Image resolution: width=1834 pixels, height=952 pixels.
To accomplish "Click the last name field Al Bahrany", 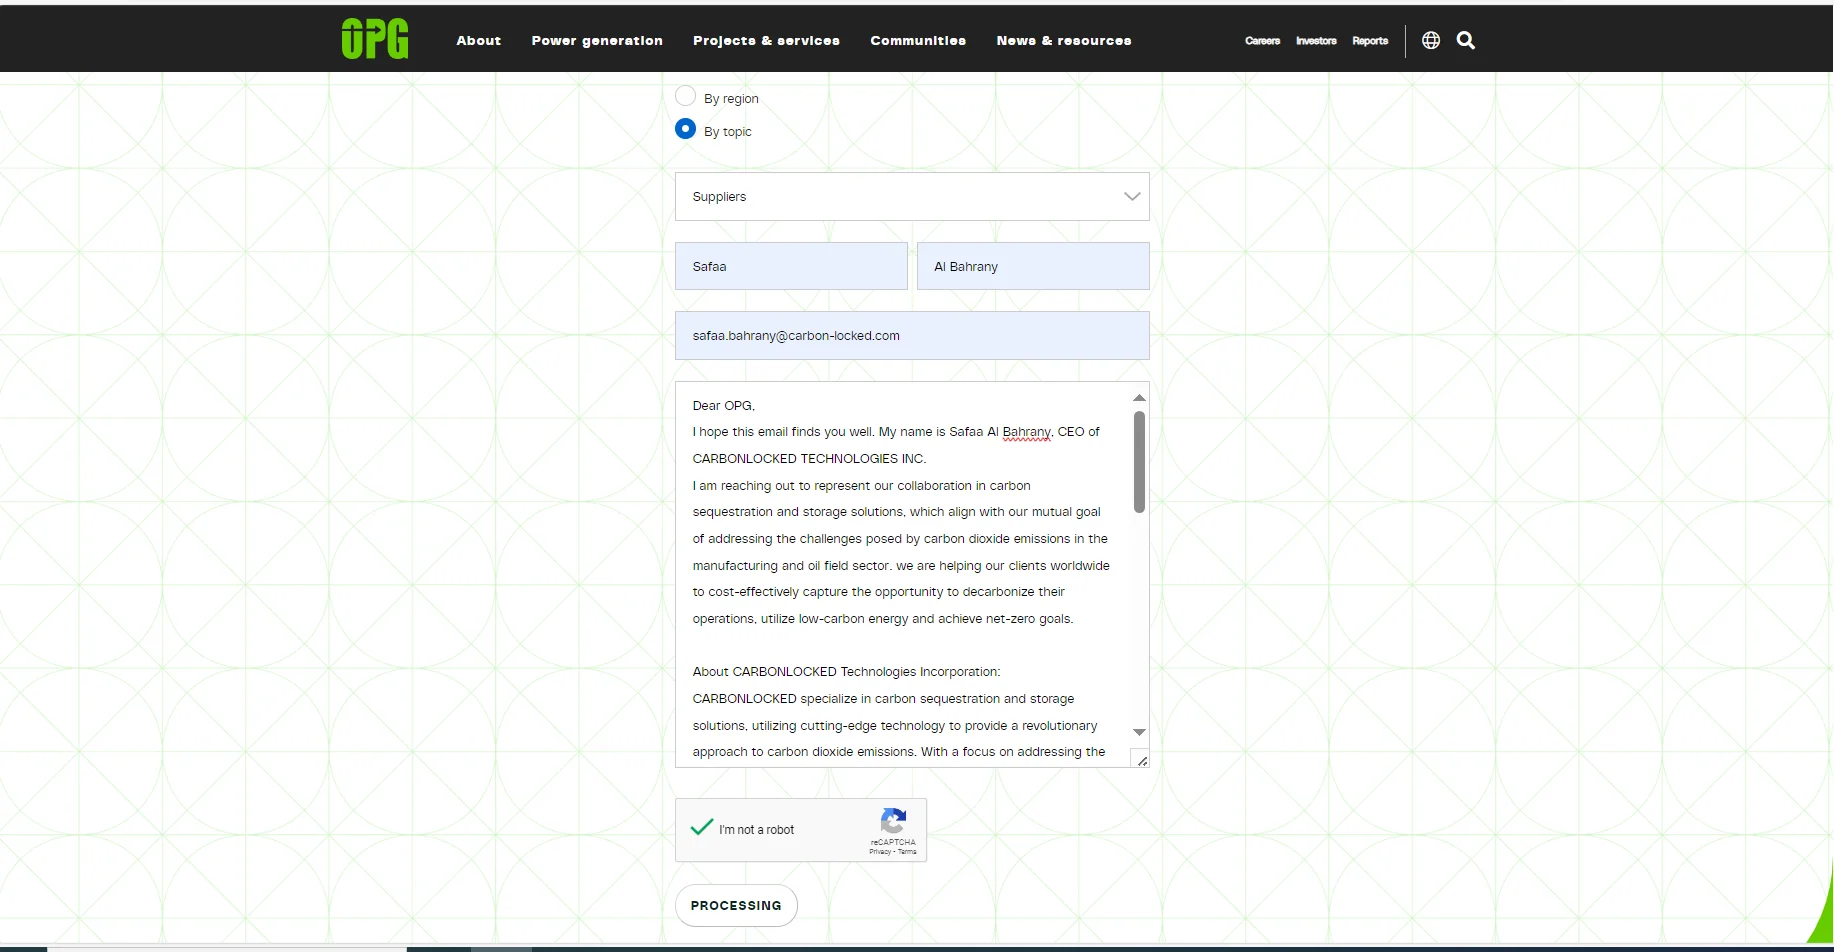I will click(x=1033, y=266).
